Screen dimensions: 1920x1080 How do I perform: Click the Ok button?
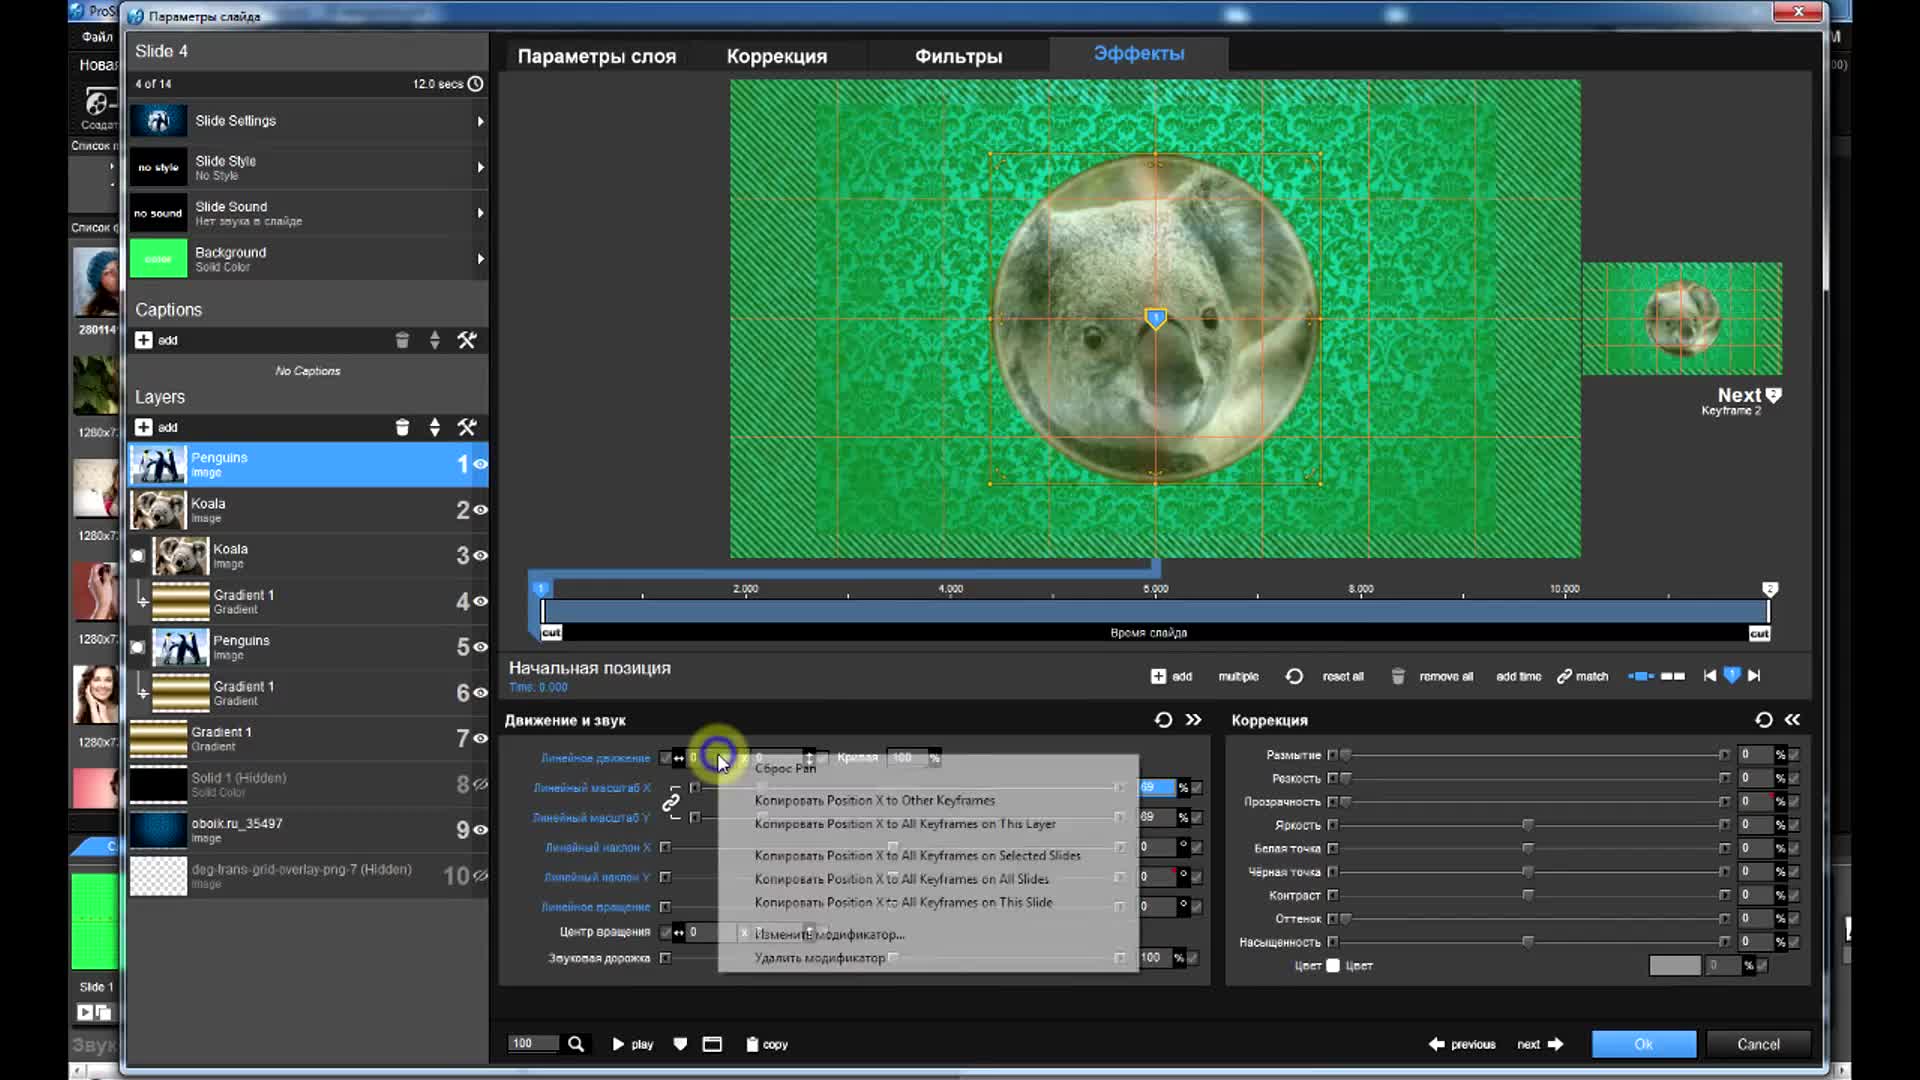[1644, 1044]
